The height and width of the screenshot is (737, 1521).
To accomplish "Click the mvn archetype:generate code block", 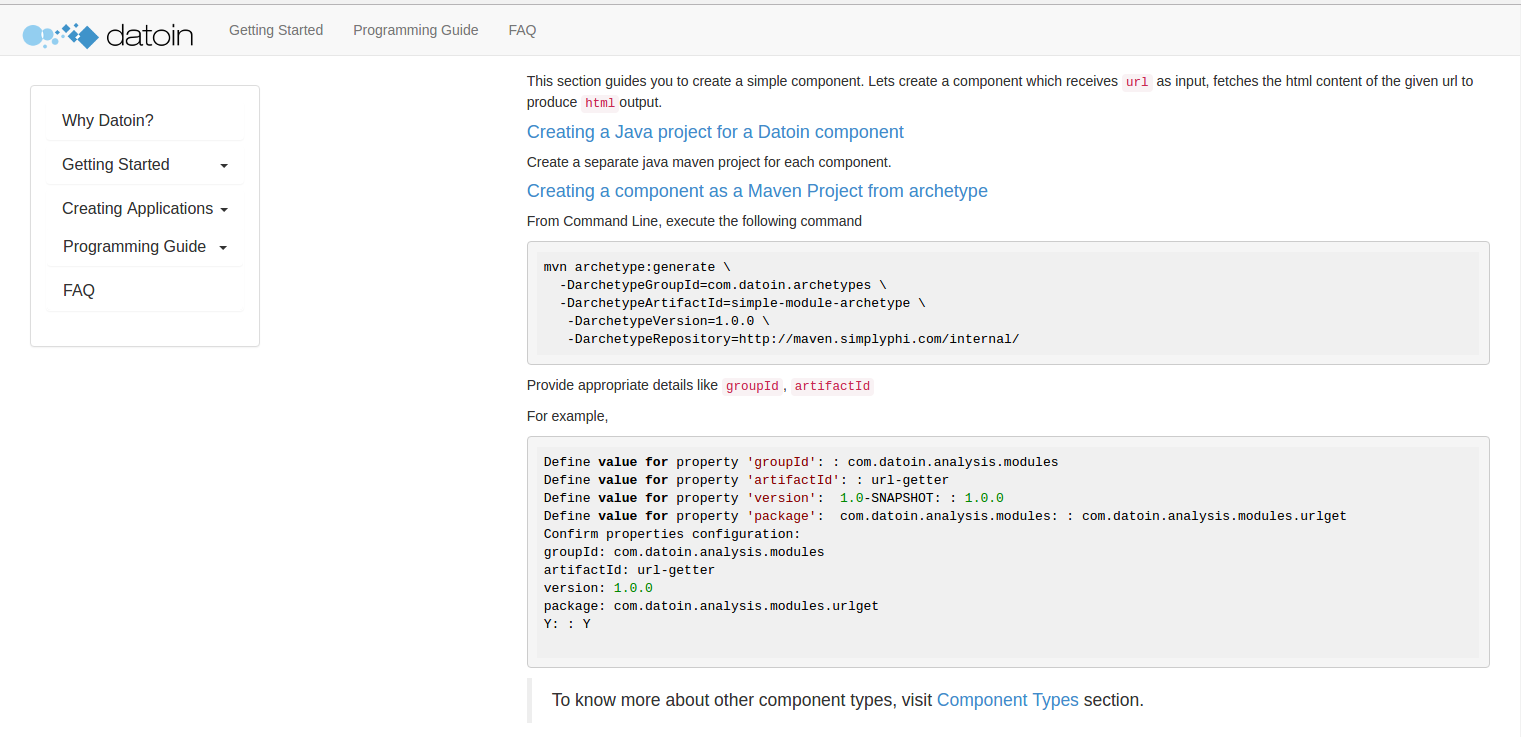I will (1008, 303).
